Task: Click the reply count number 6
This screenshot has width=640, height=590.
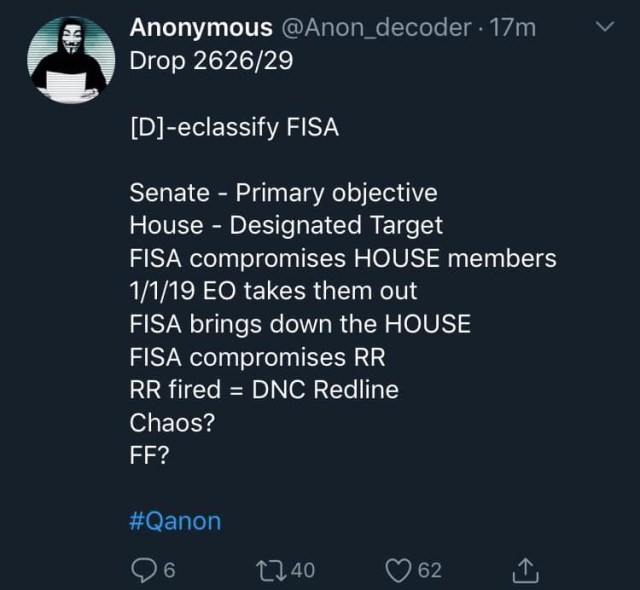Action: [169, 570]
